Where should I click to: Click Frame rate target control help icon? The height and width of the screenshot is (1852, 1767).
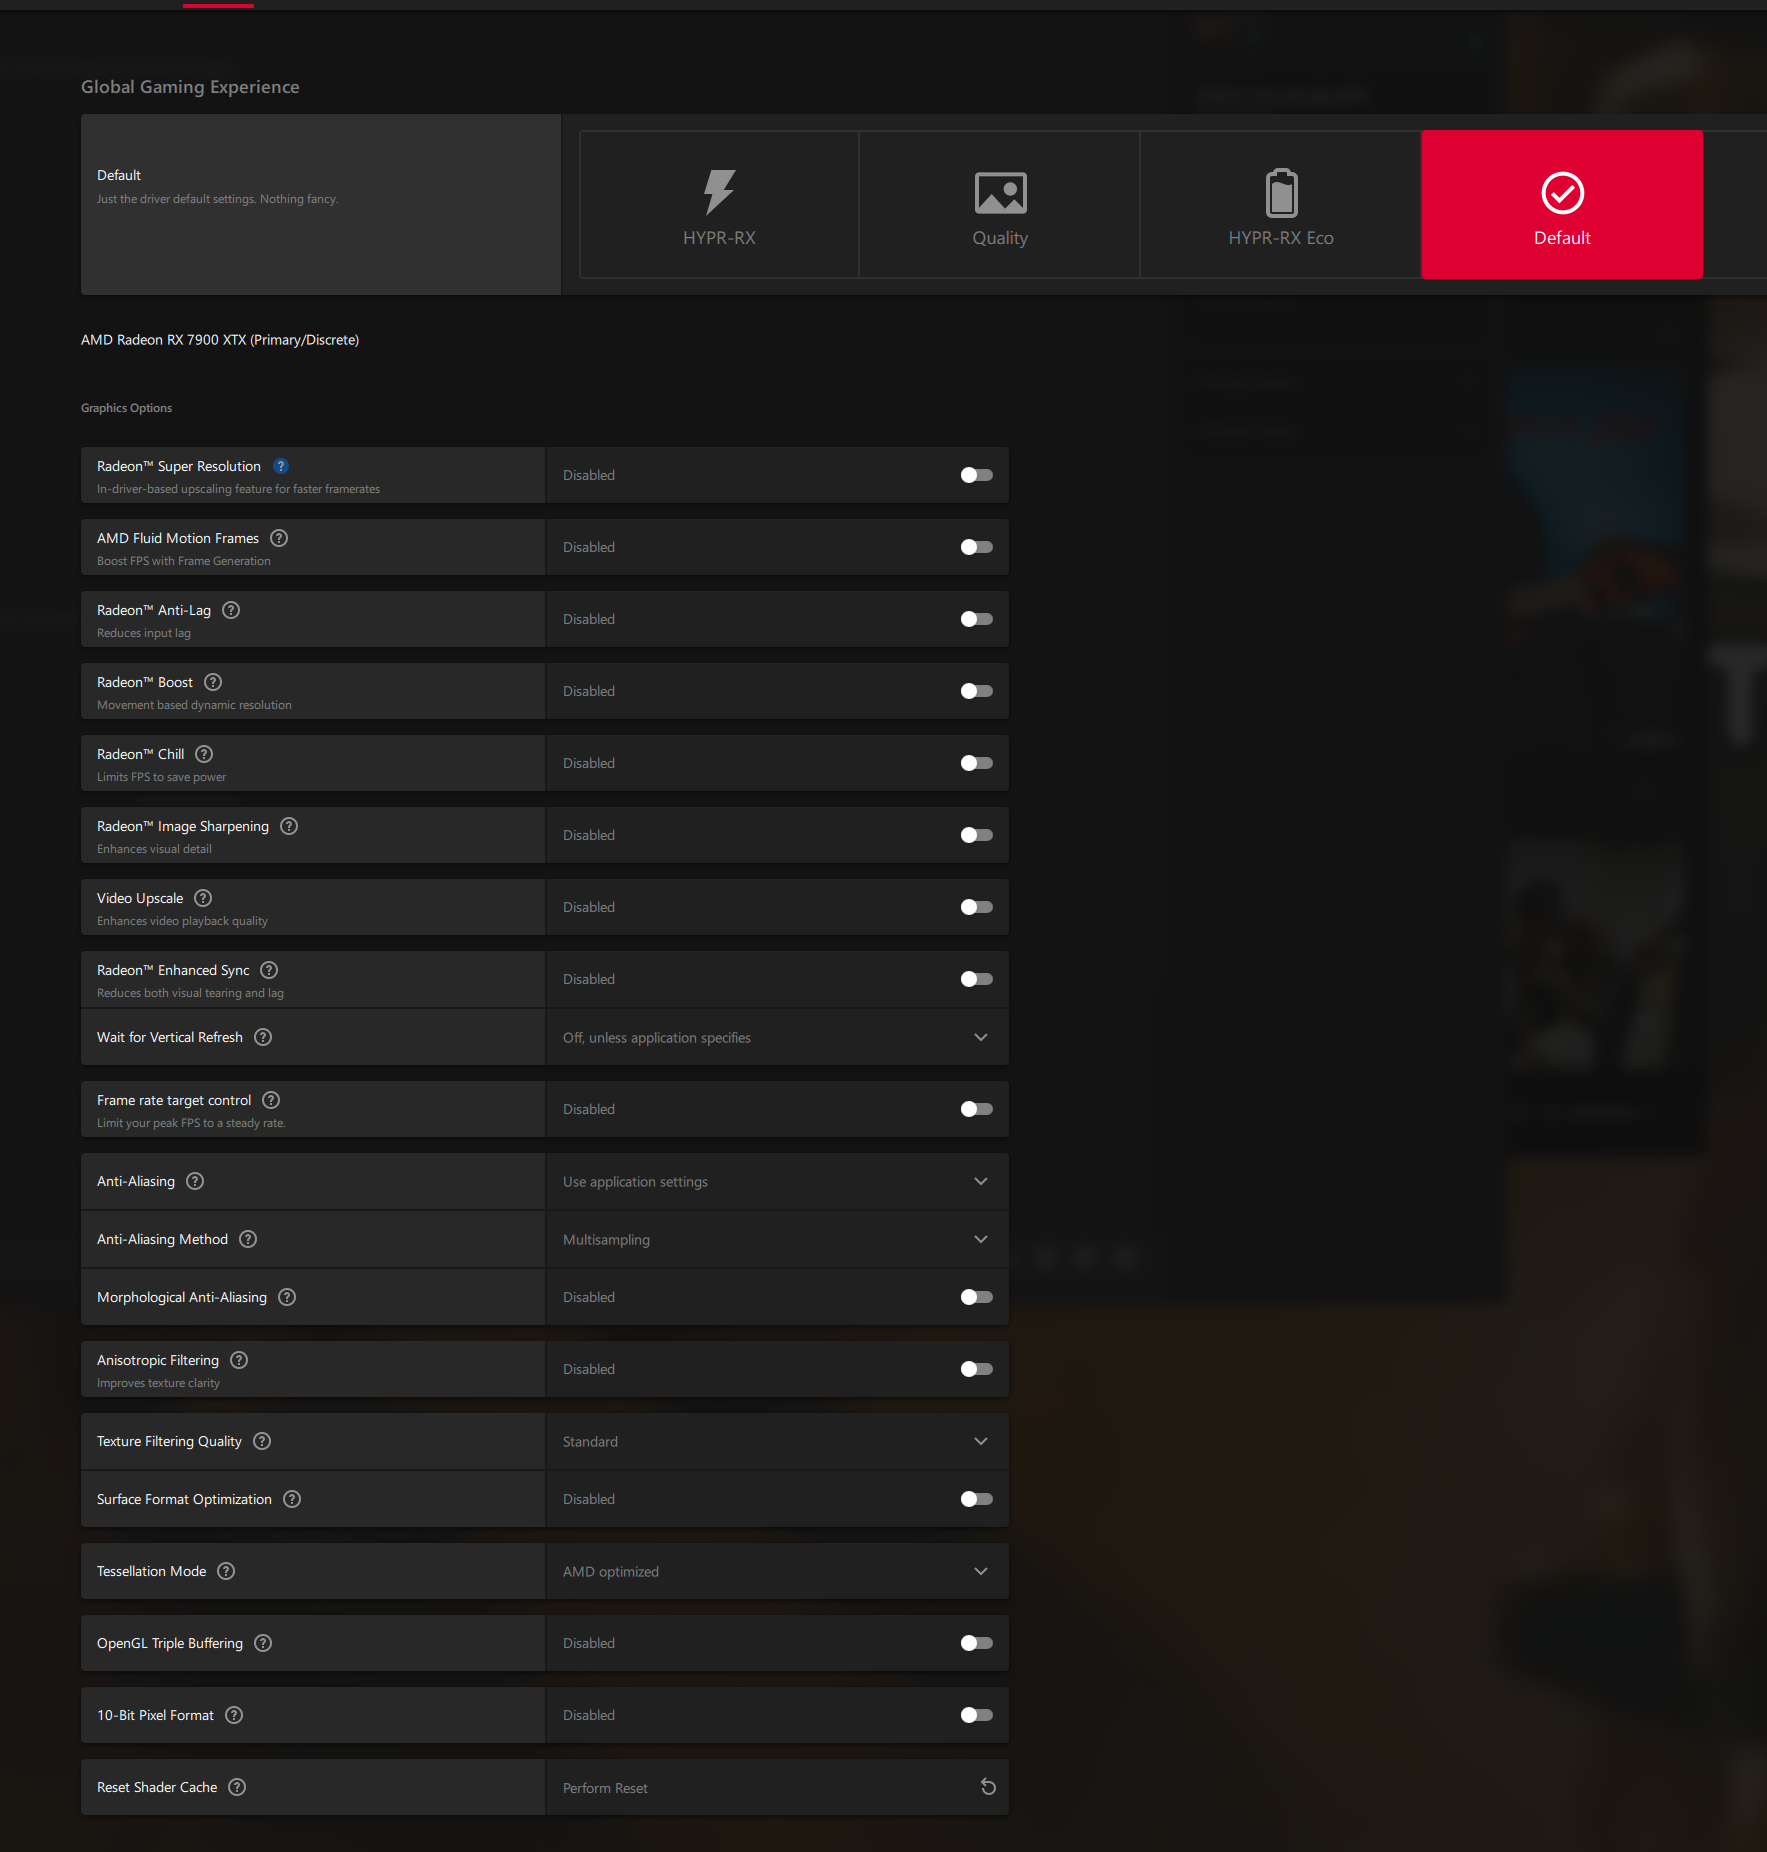coord(271,1100)
